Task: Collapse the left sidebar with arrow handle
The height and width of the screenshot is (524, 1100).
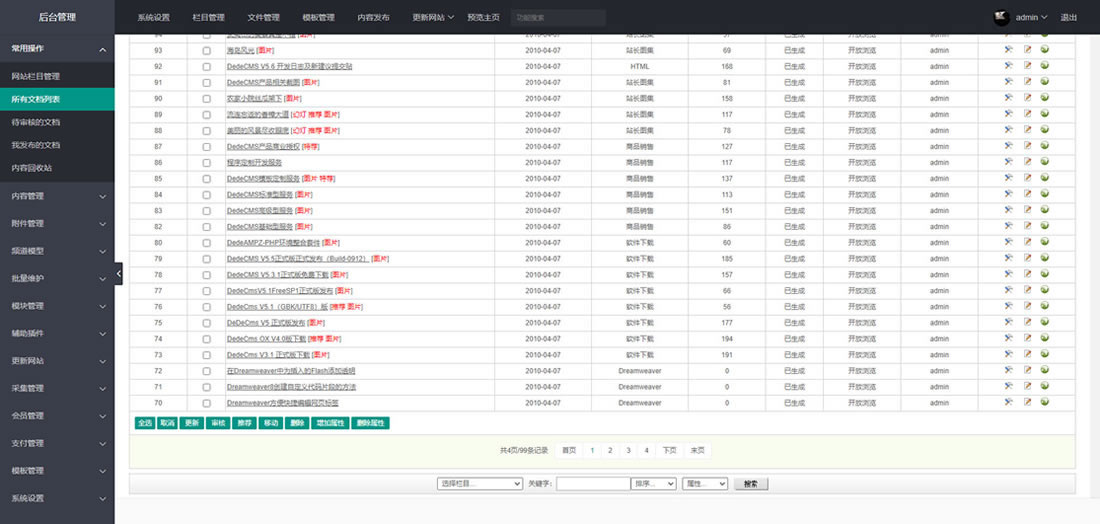Action: pos(118,273)
